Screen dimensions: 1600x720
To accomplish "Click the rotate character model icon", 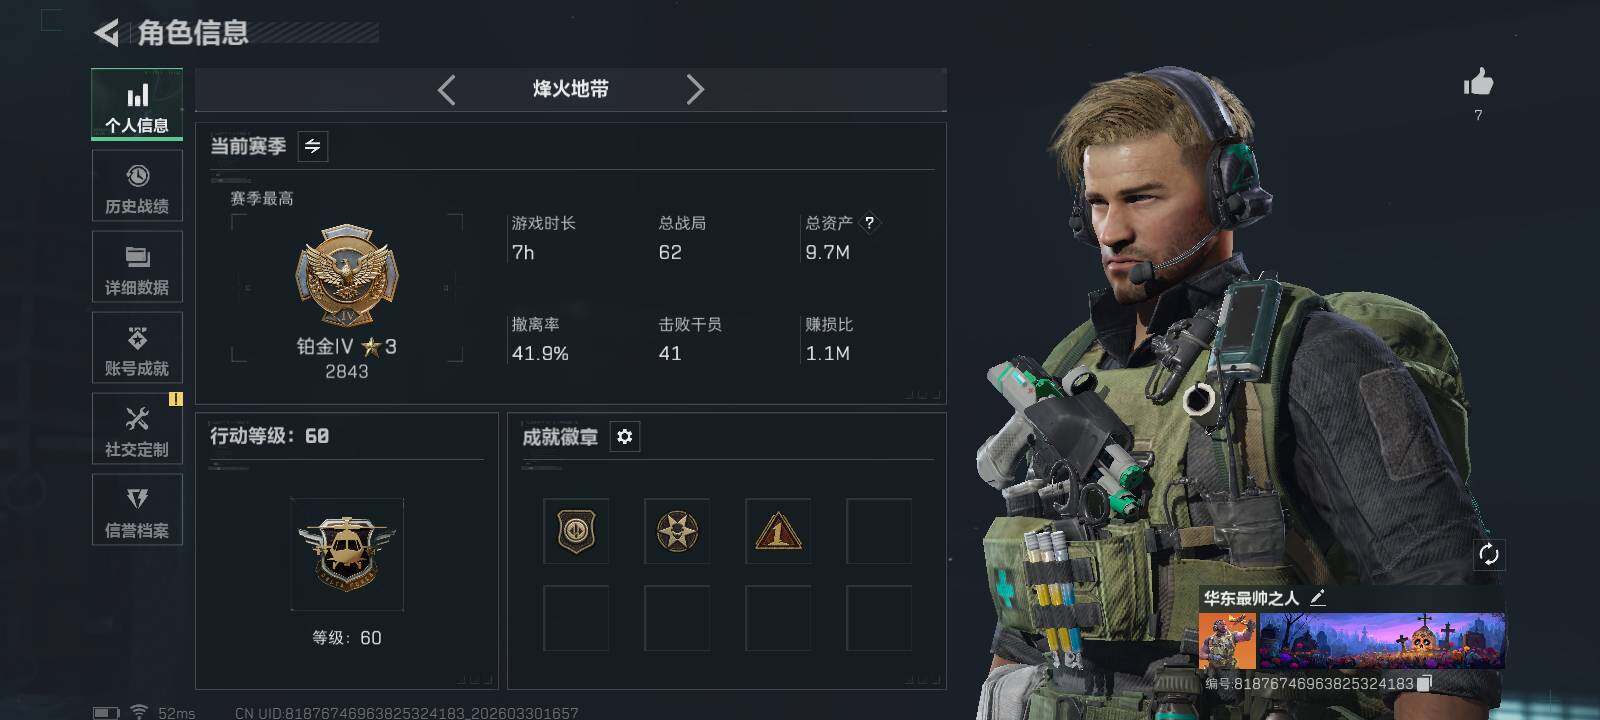I will coord(1489,554).
